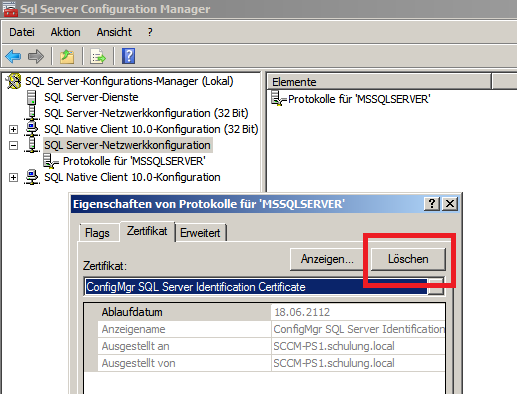Viewport: 517px width, 394px height.
Task: Click the gray Forward arrow toolbar icon
Action: pos(36,56)
